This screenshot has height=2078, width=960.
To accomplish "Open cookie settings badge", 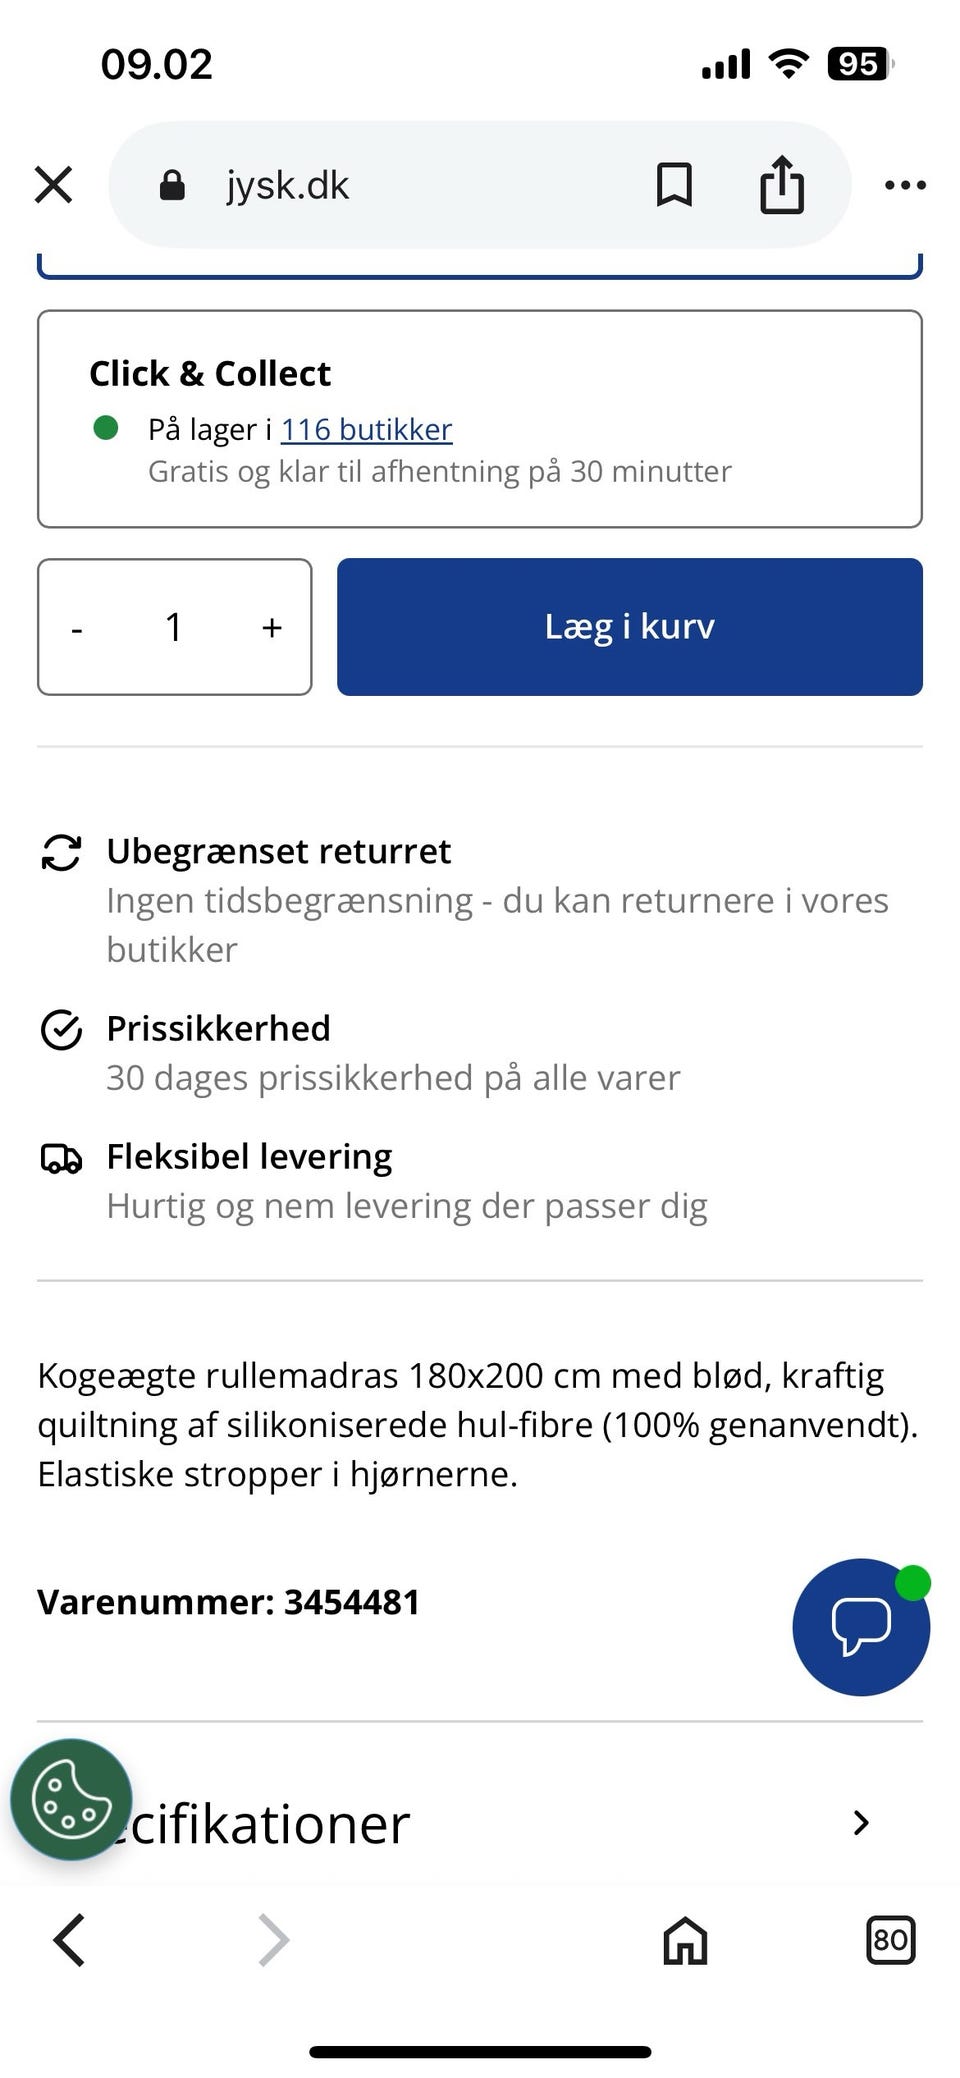I will [71, 1799].
